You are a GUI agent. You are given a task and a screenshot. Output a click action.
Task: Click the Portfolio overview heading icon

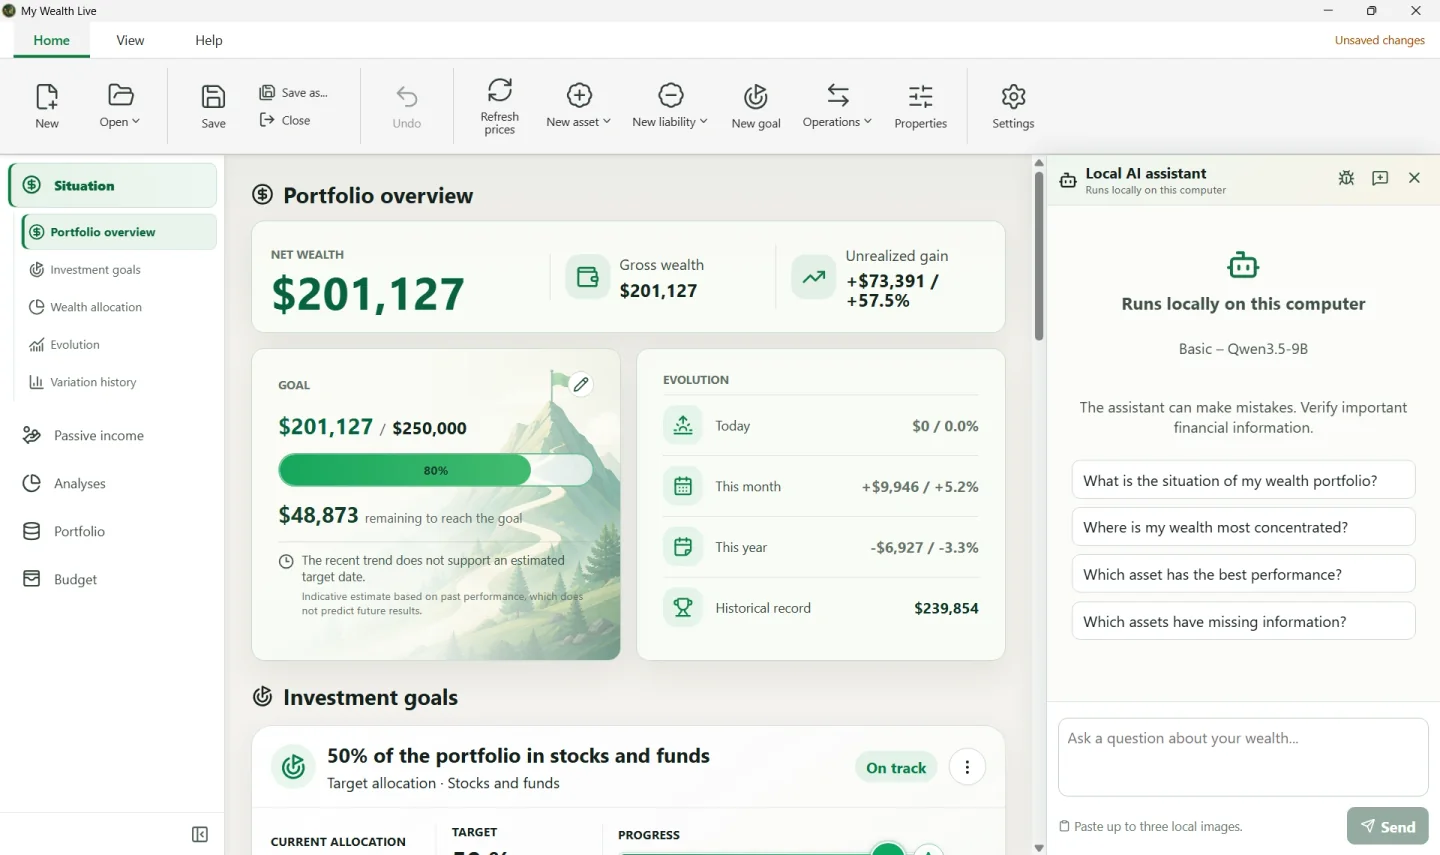(262, 195)
